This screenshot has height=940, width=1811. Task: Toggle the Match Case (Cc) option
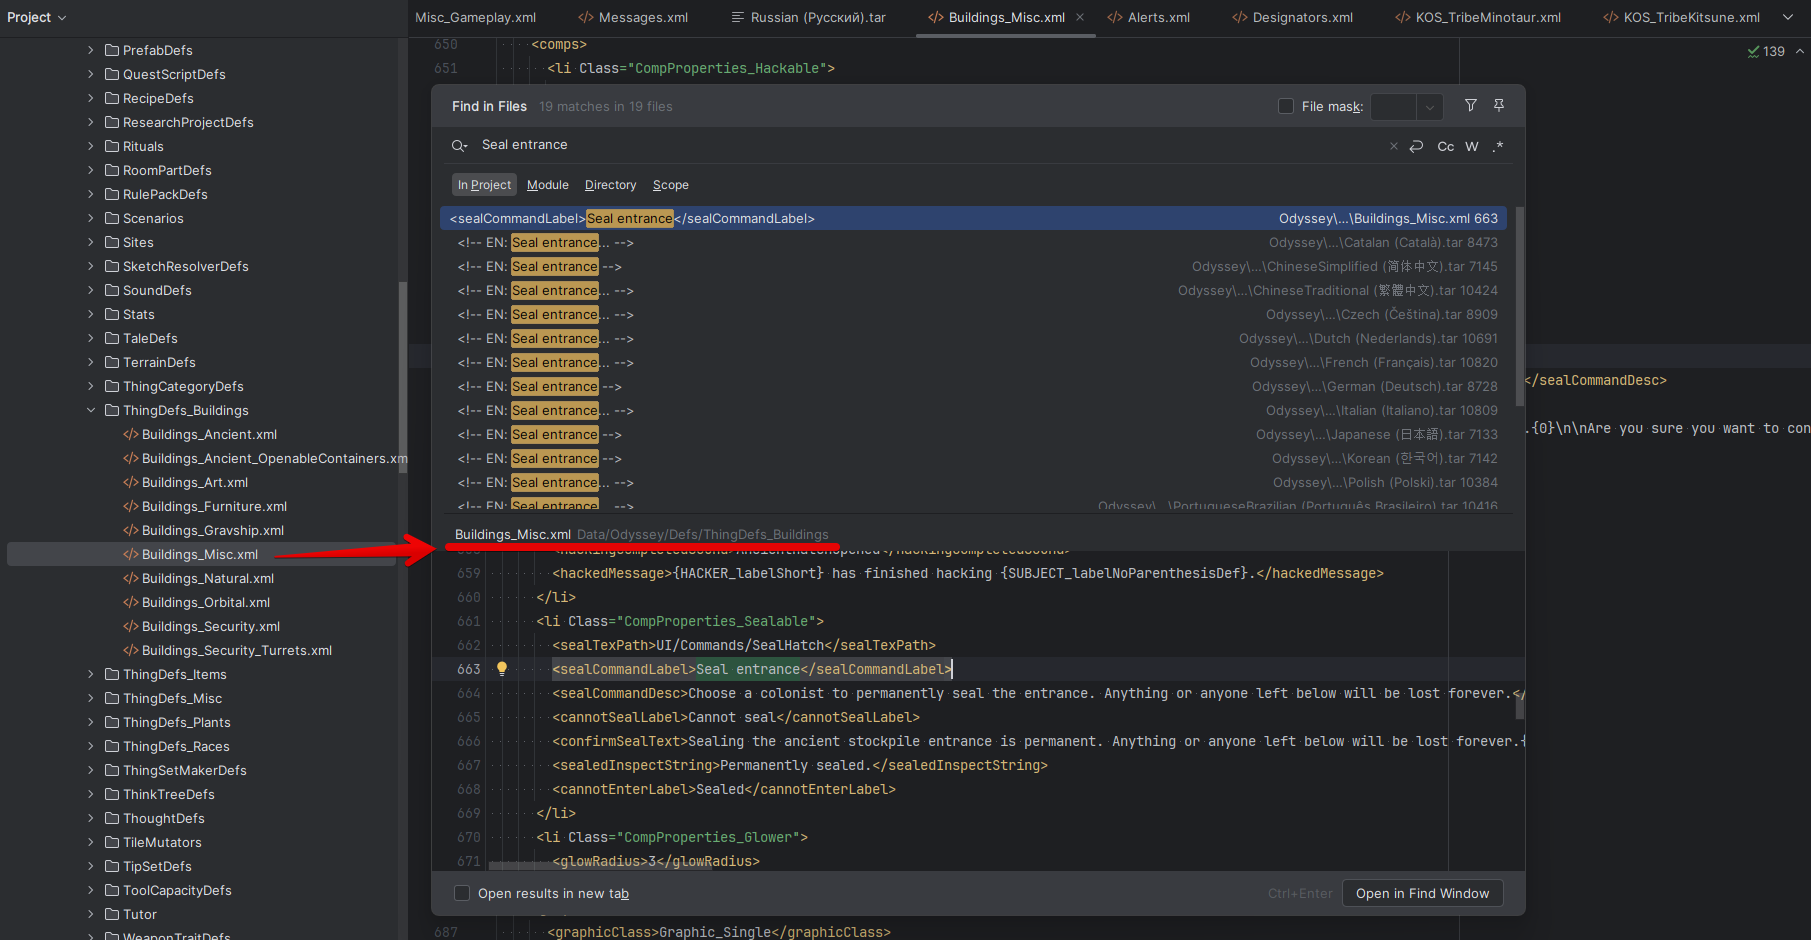(1445, 147)
